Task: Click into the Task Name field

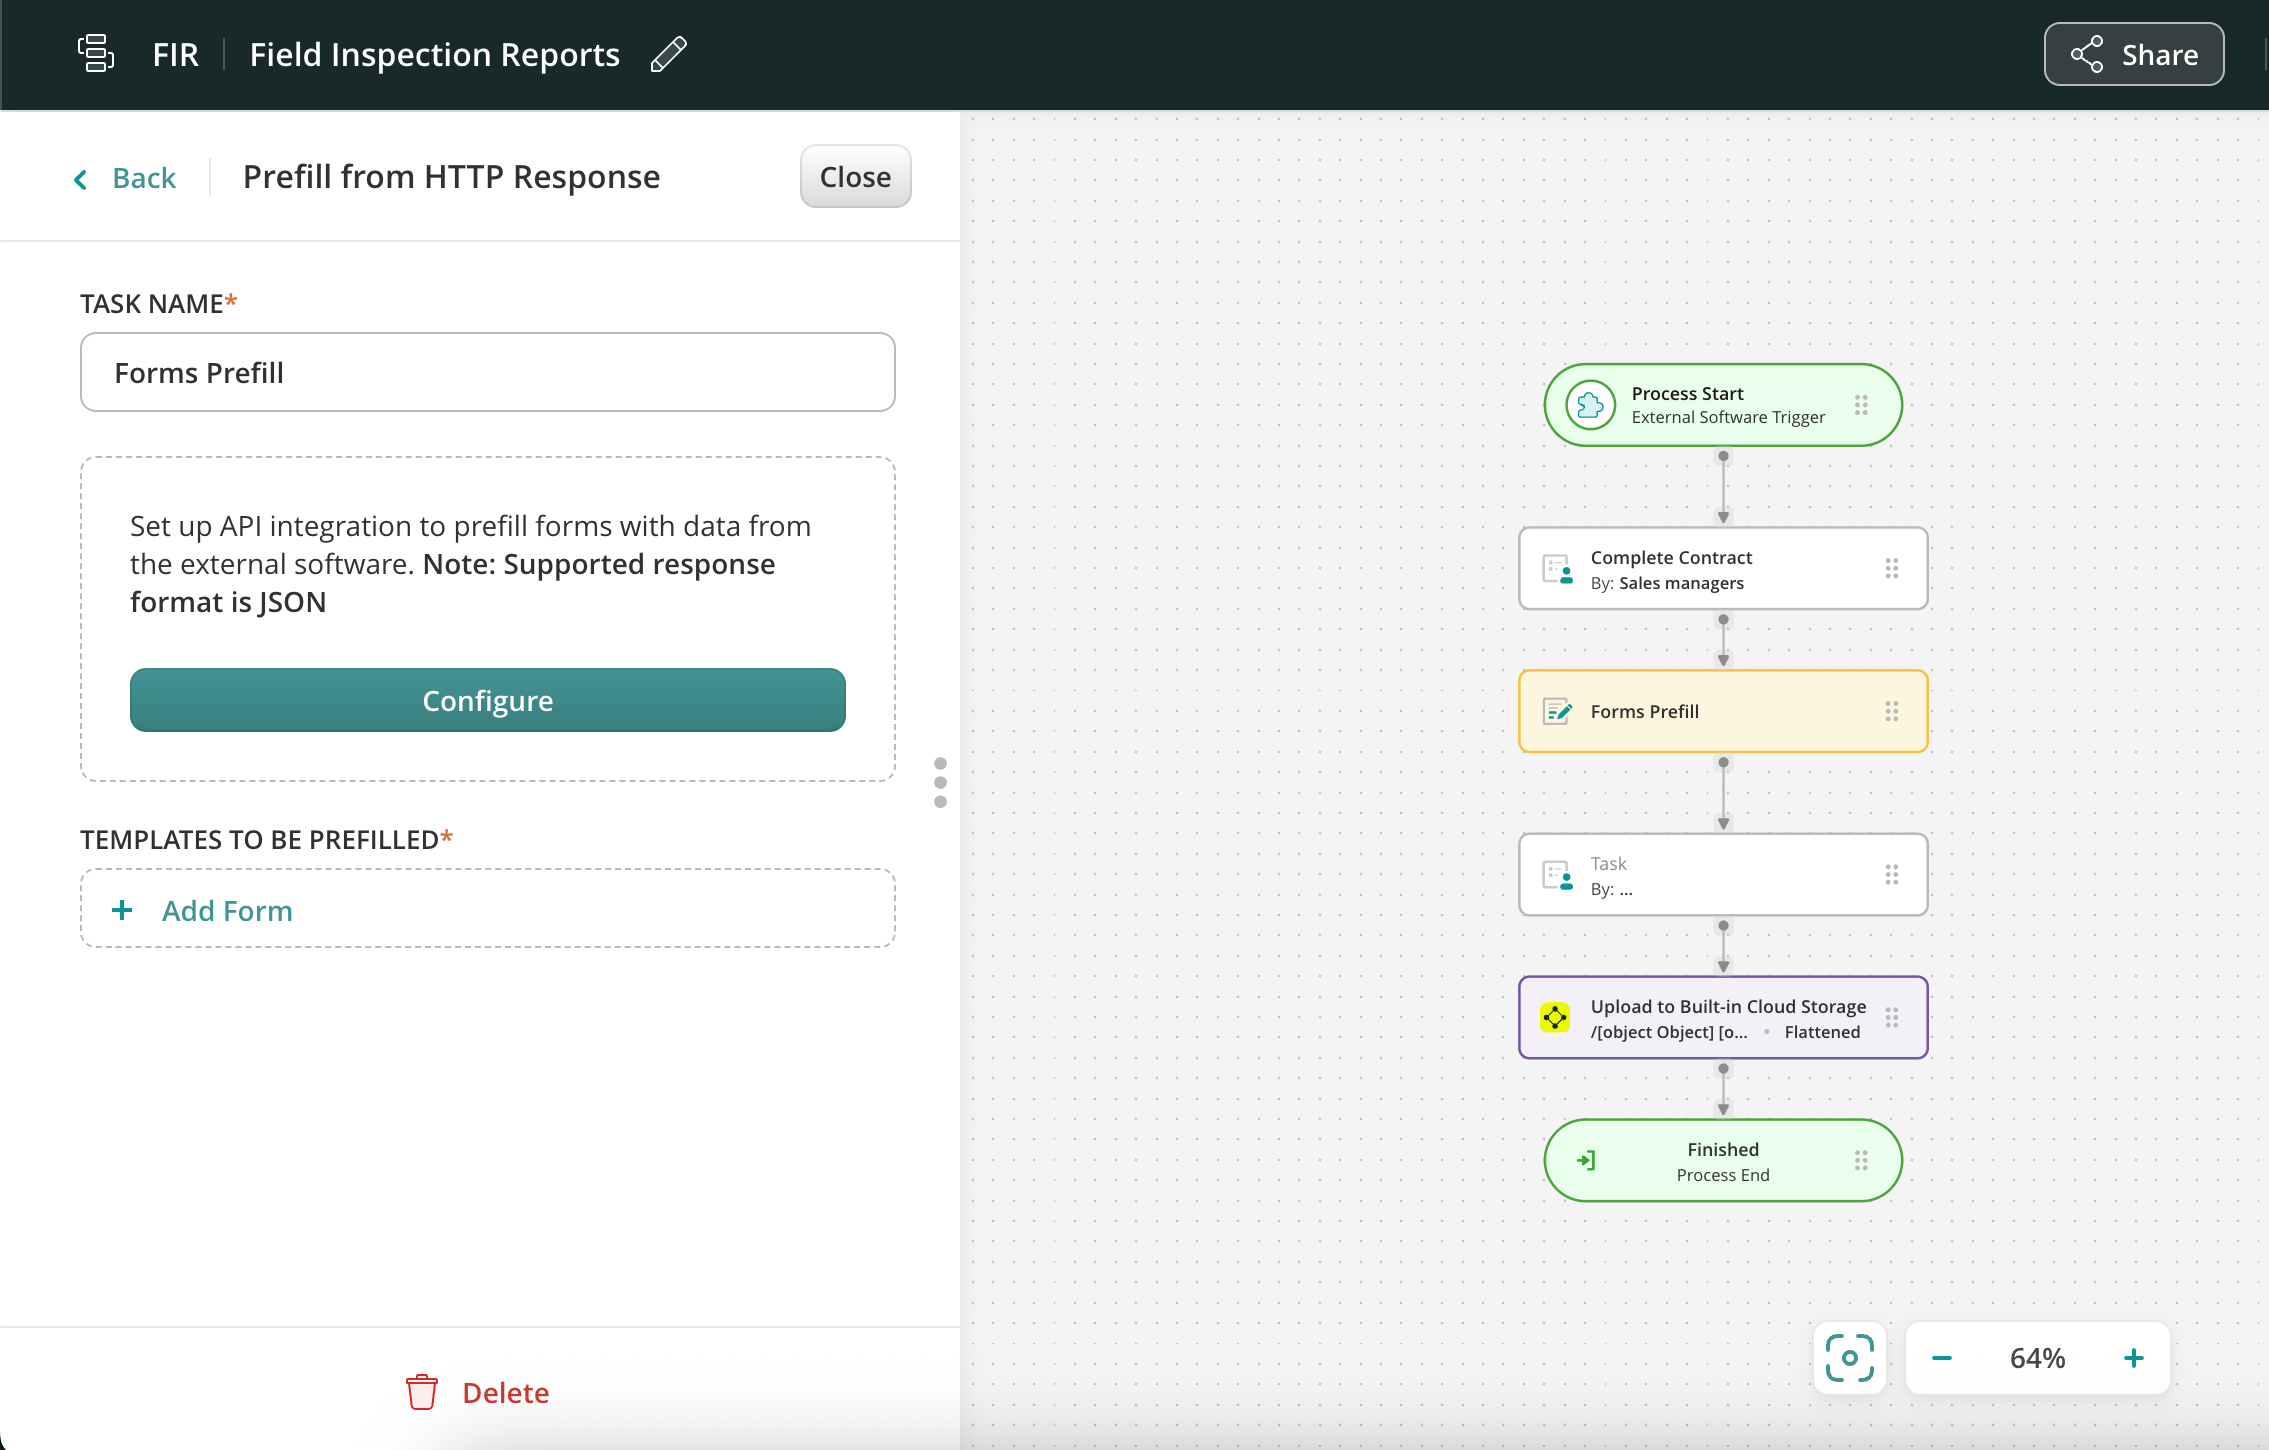Action: coord(488,372)
